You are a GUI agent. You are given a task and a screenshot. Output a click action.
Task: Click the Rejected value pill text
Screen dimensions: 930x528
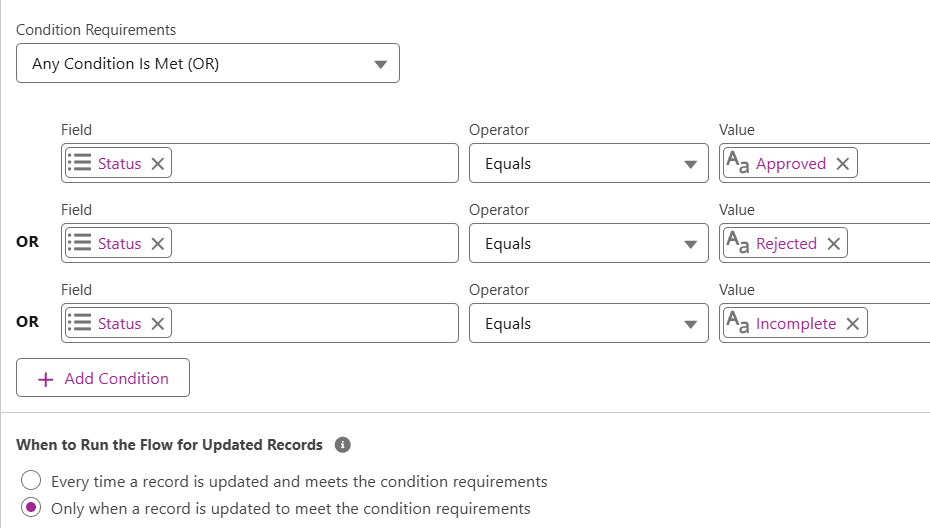coord(786,244)
